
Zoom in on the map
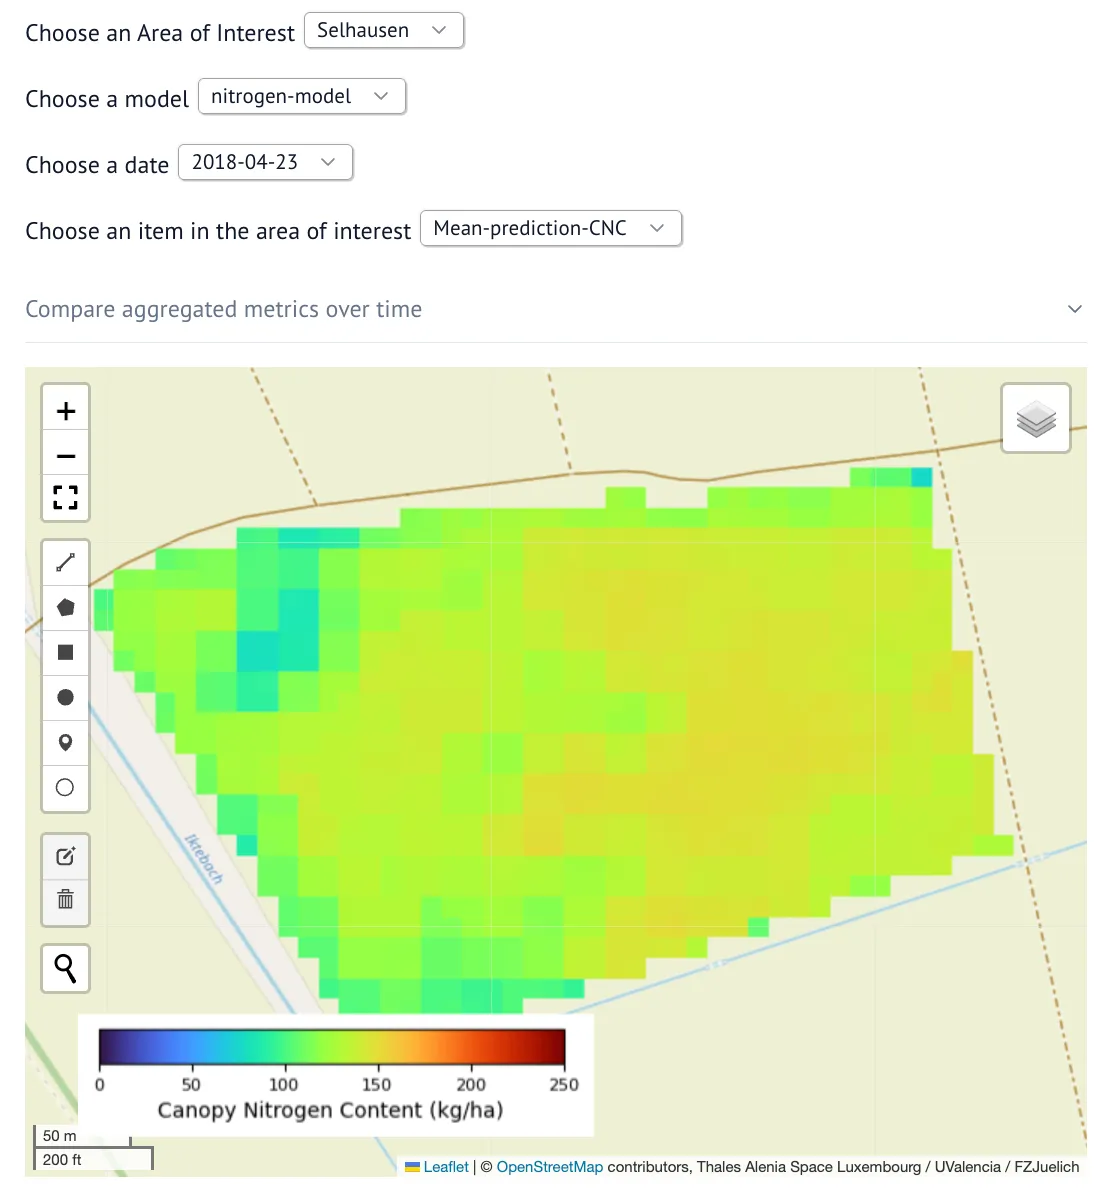[66, 411]
